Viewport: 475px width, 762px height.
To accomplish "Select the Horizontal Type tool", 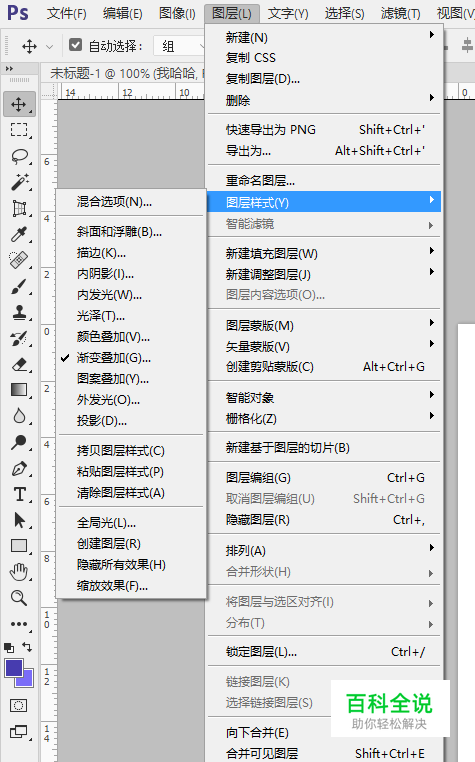I will [x=19, y=494].
